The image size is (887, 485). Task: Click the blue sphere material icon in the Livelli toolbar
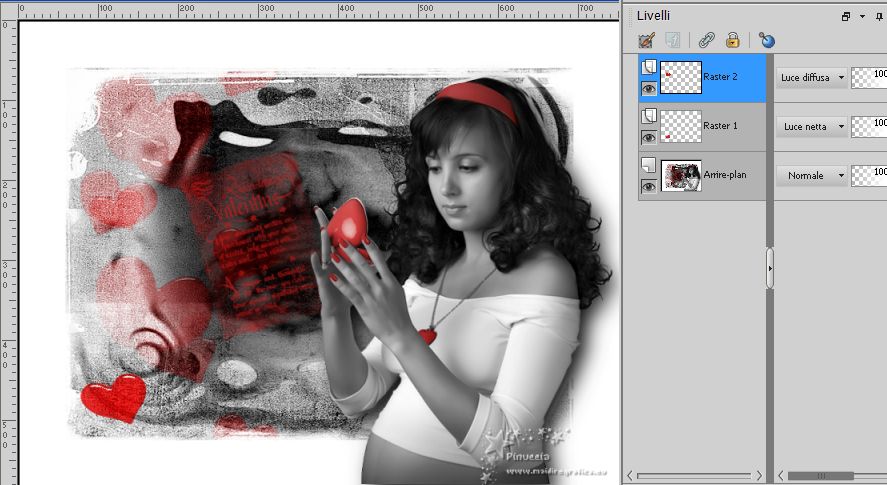tap(767, 40)
